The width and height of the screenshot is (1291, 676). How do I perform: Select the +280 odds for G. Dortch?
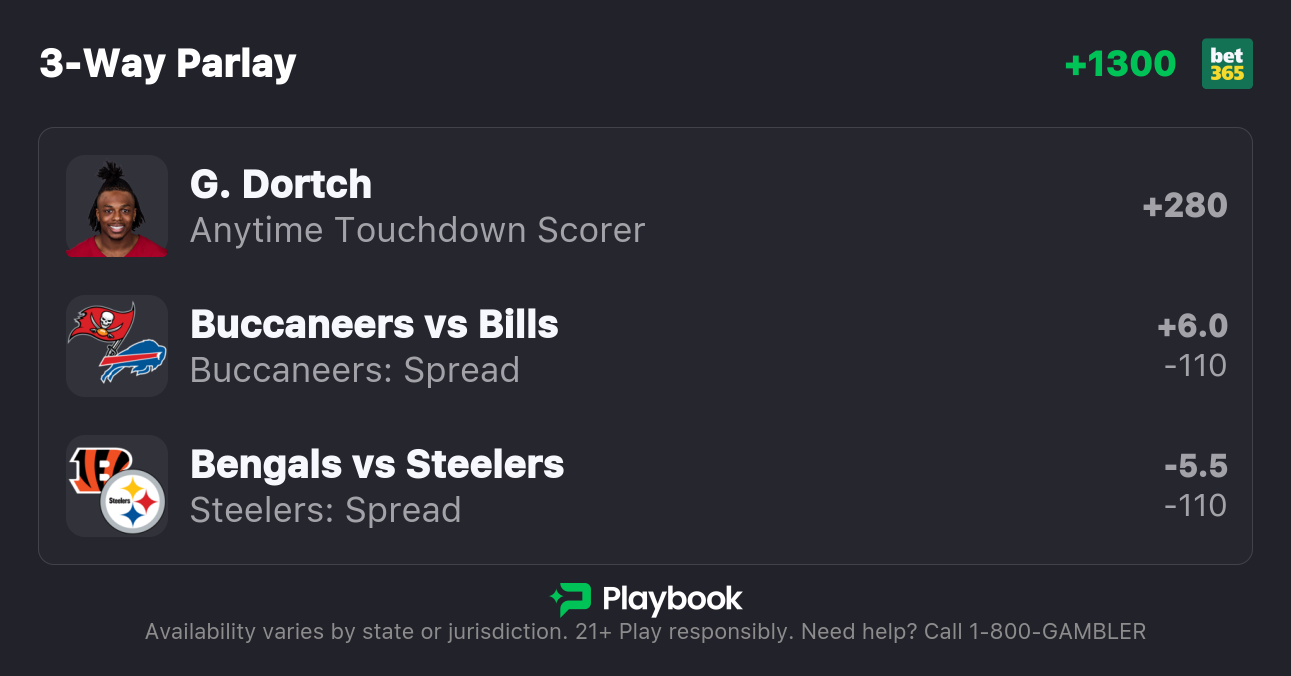1185,205
